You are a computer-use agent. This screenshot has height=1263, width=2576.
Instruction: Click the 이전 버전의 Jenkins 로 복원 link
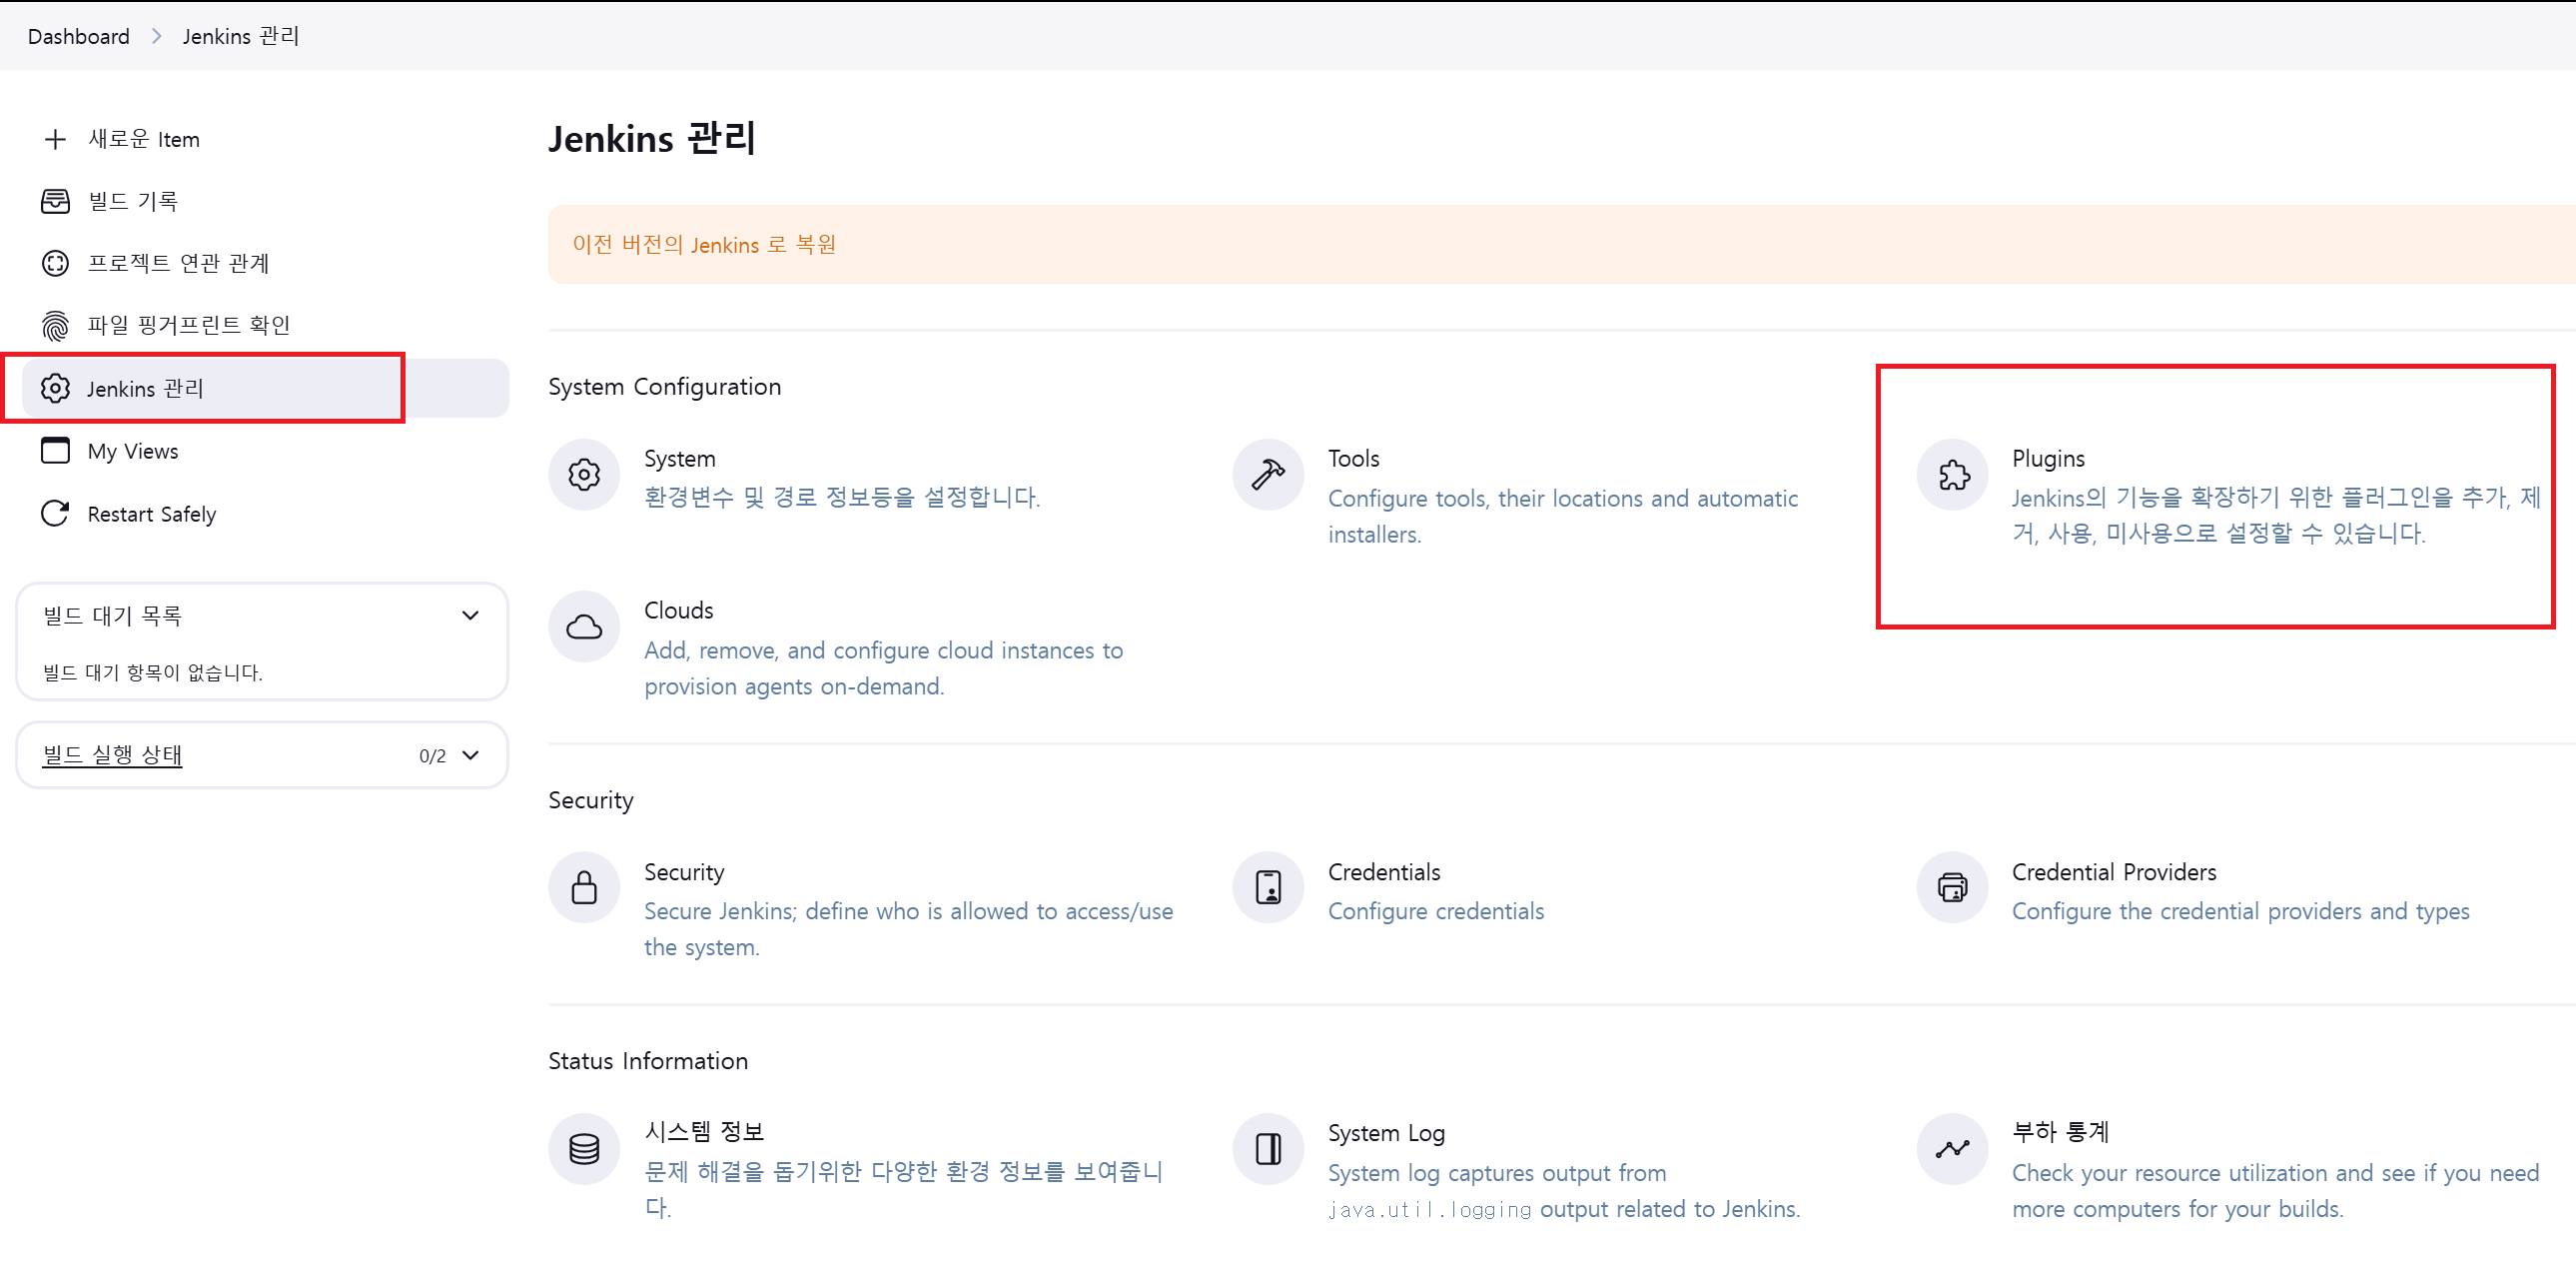[704, 245]
